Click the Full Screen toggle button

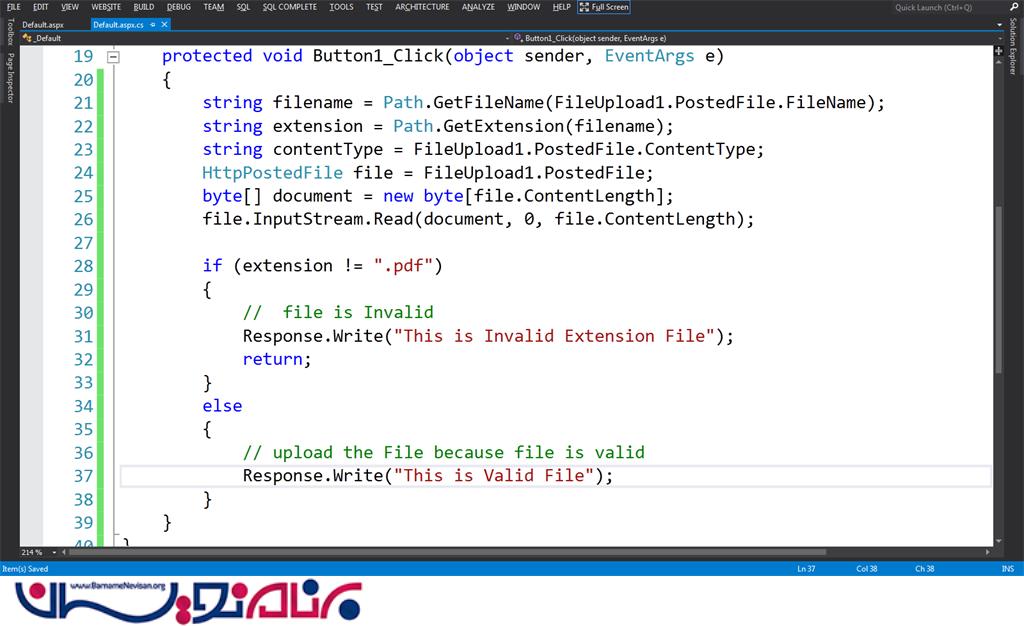(604, 7)
